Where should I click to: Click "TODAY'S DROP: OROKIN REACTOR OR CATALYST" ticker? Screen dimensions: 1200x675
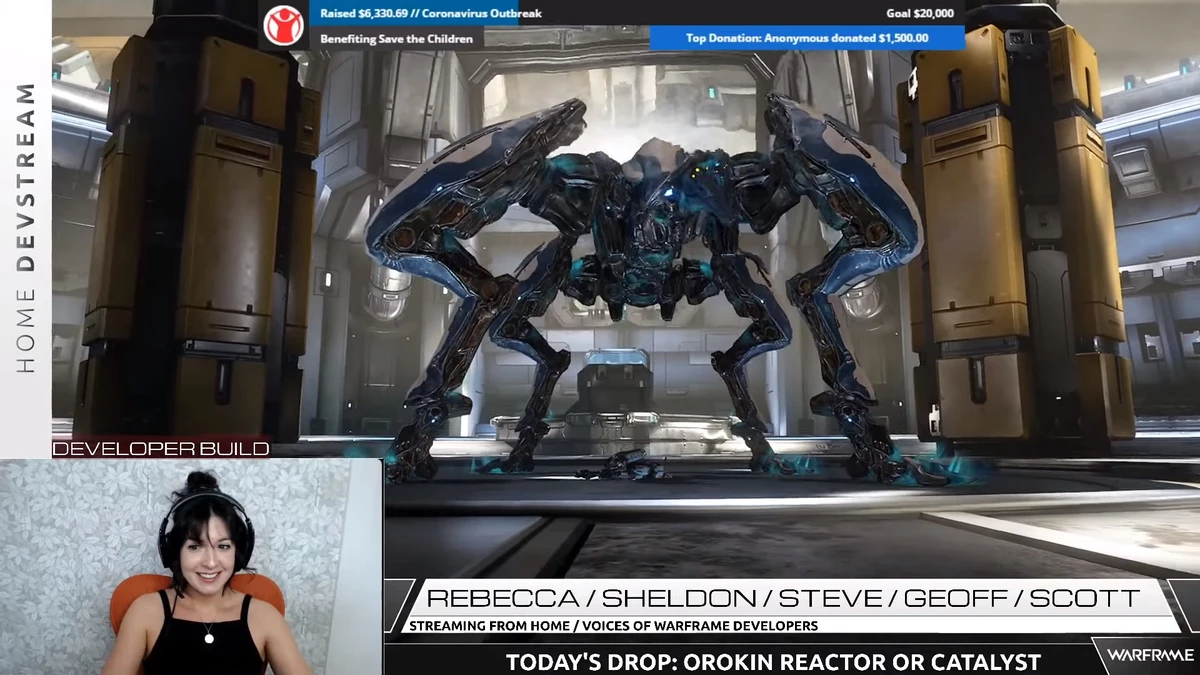(773, 661)
